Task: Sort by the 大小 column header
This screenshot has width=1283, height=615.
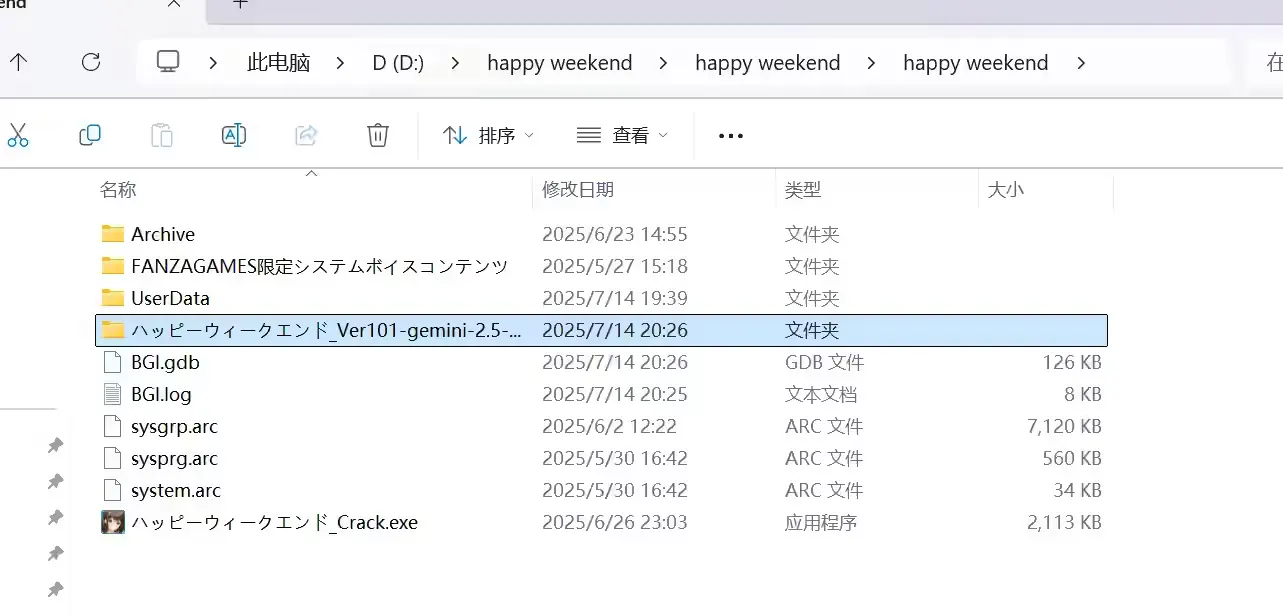Action: (x=1005, y=189)
